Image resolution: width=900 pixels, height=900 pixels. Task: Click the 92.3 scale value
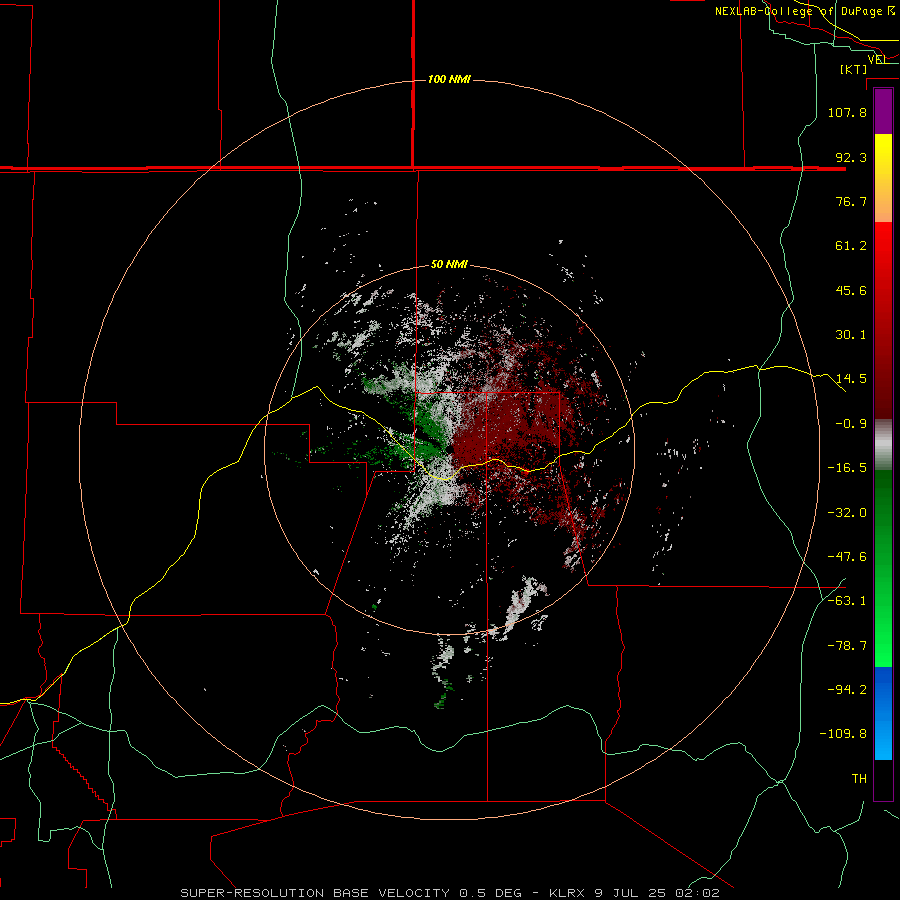coord(851,157)
